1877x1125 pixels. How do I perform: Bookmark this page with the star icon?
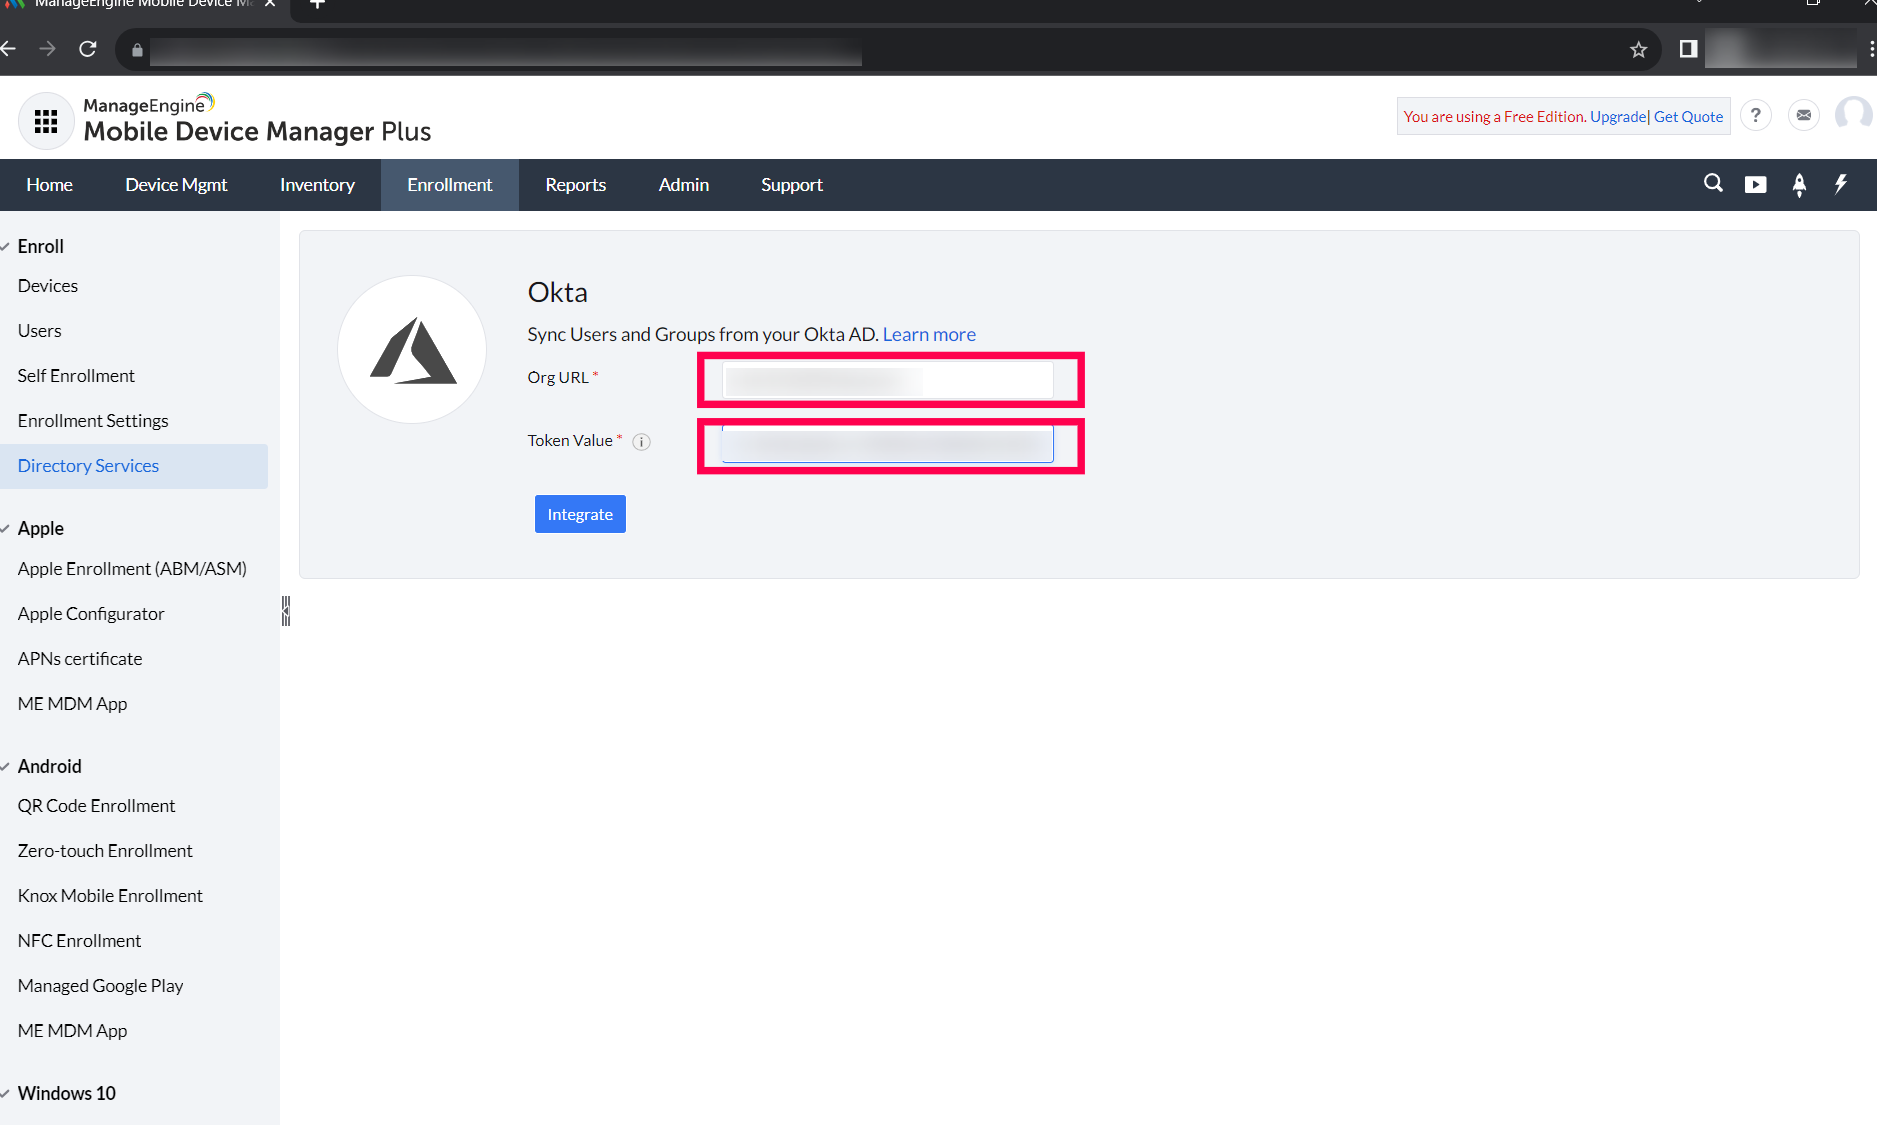1638,50
